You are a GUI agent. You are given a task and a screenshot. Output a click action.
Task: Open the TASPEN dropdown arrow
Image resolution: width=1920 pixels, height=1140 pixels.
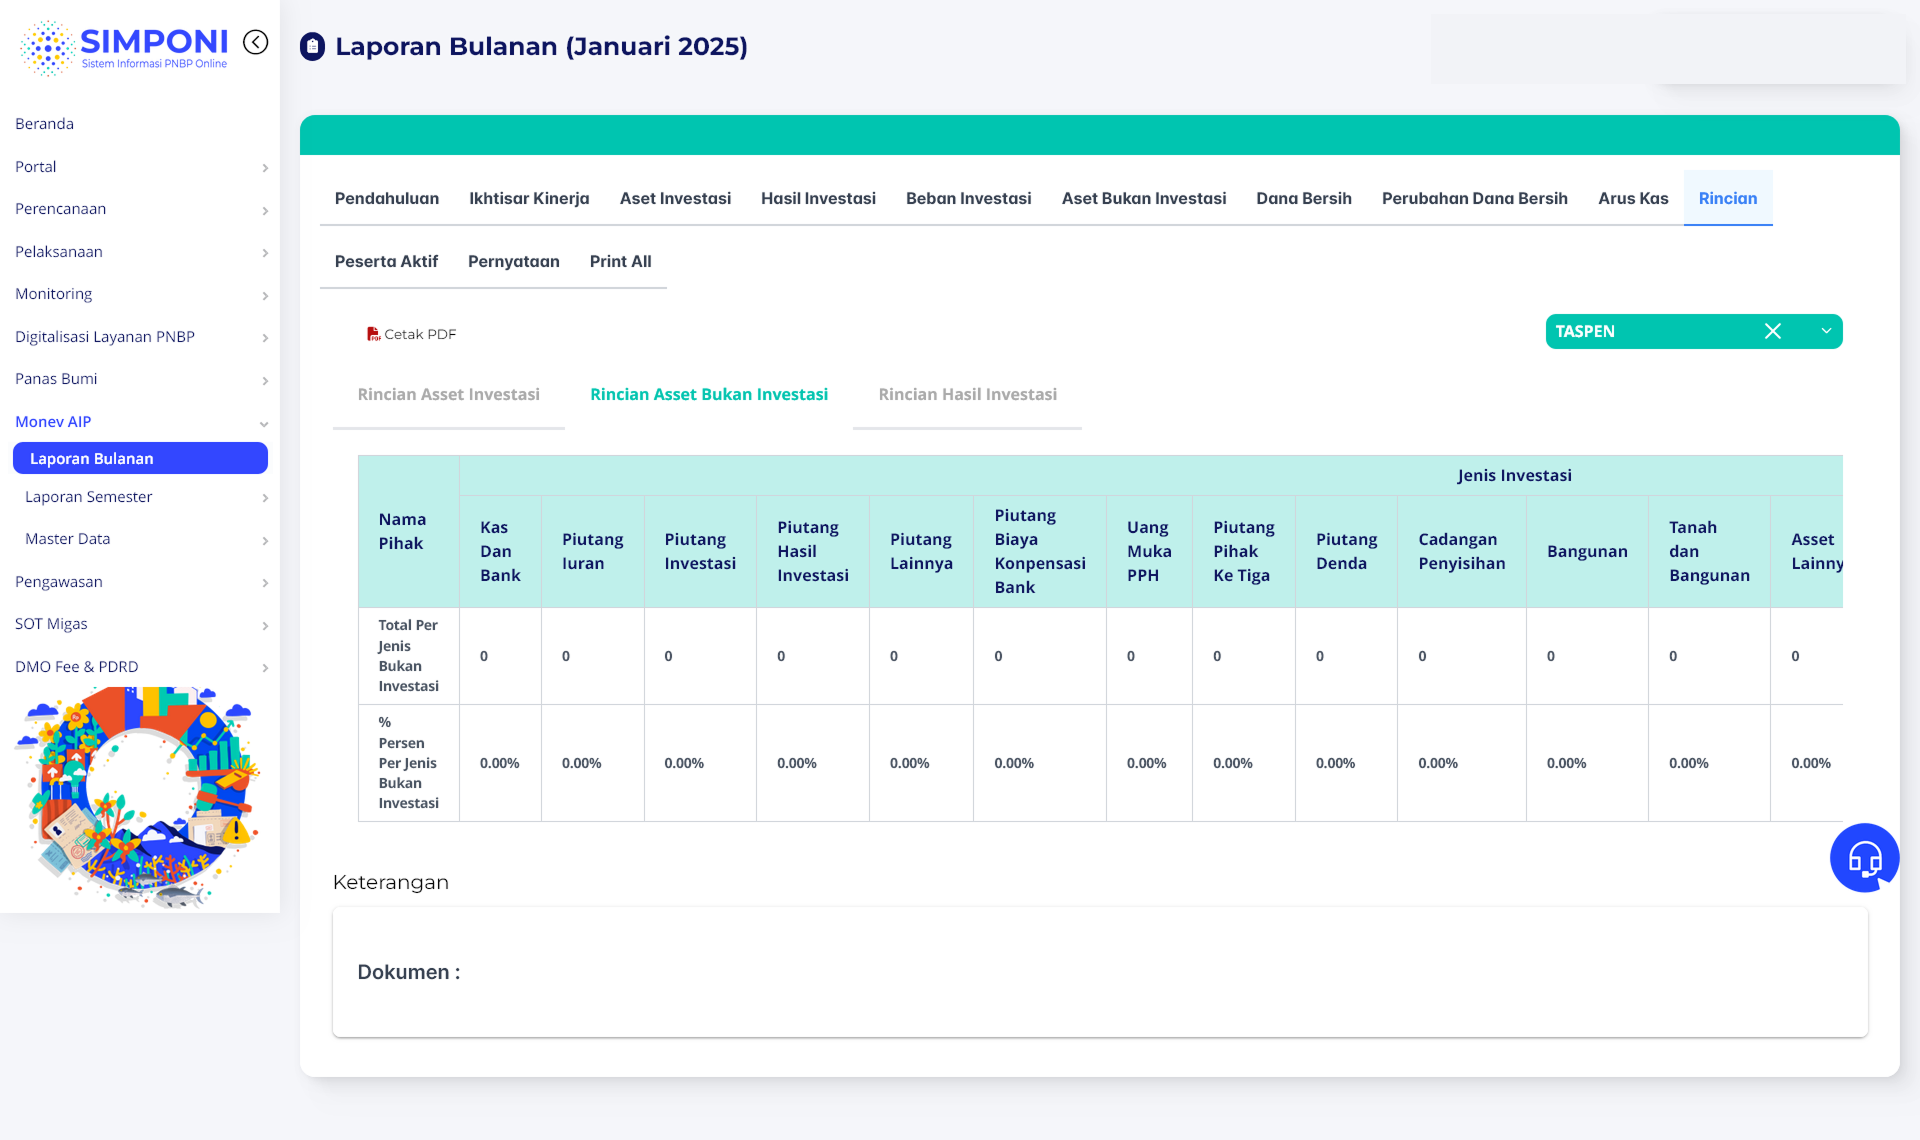tap(1826, 332)
